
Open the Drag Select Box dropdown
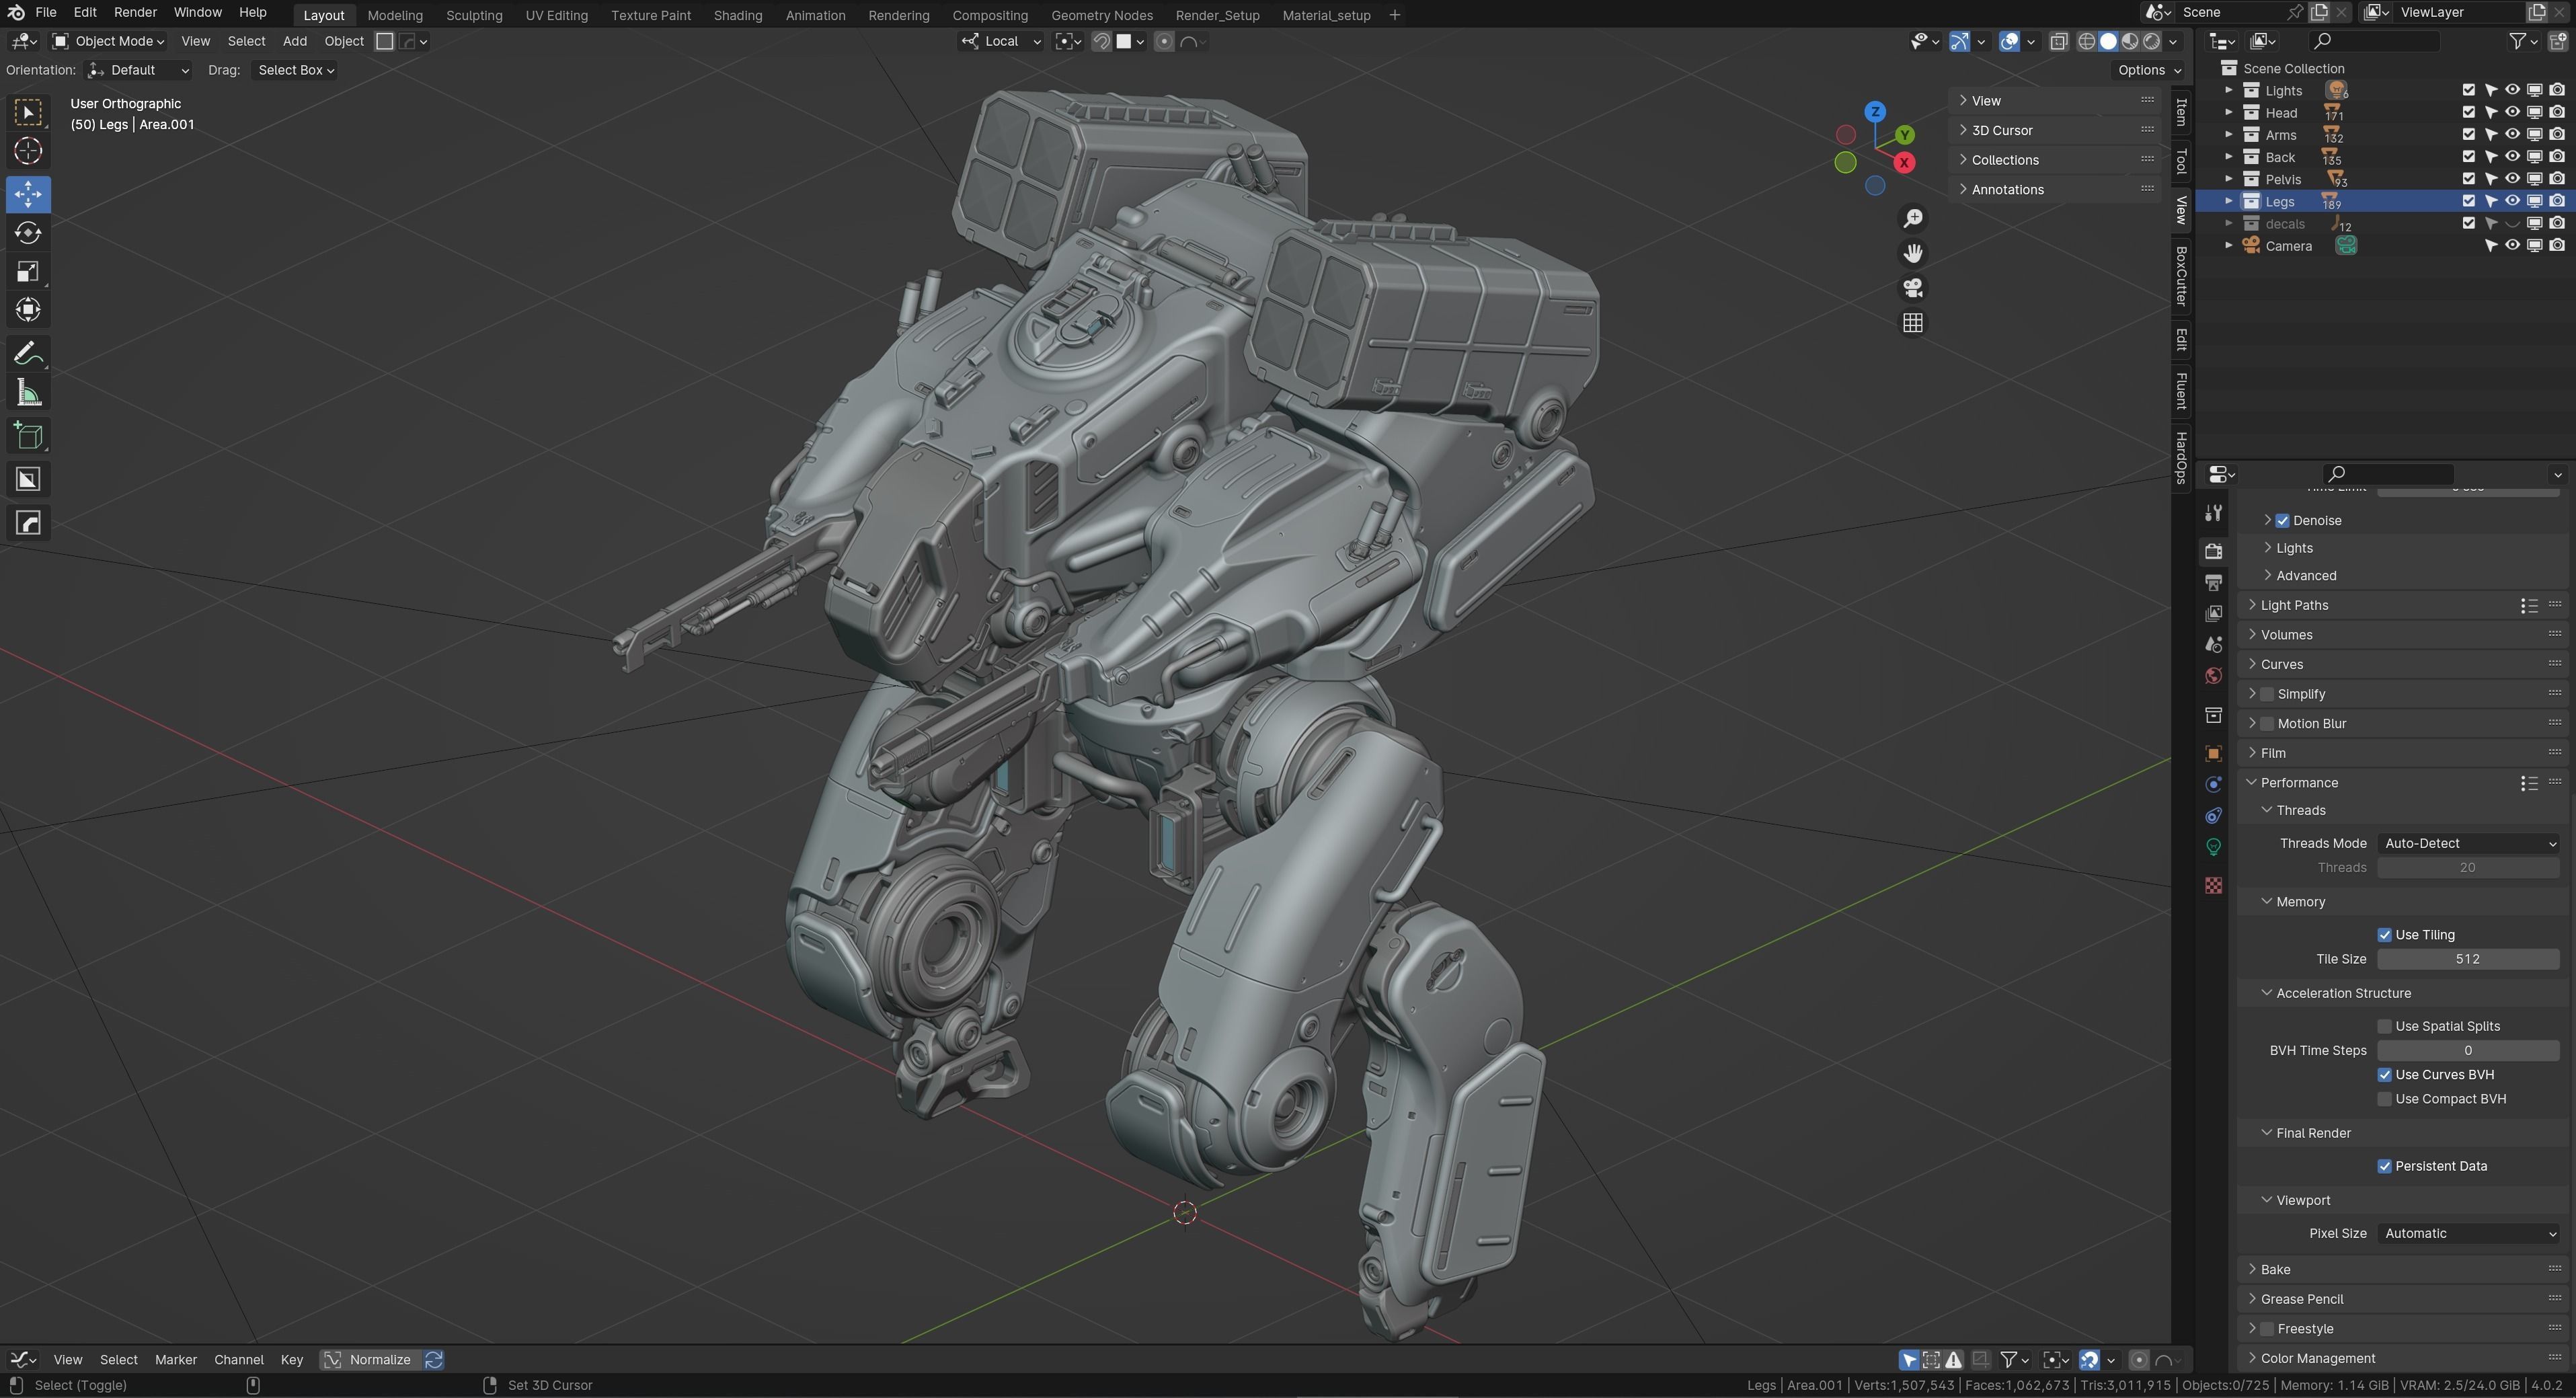tap(295, 70)
